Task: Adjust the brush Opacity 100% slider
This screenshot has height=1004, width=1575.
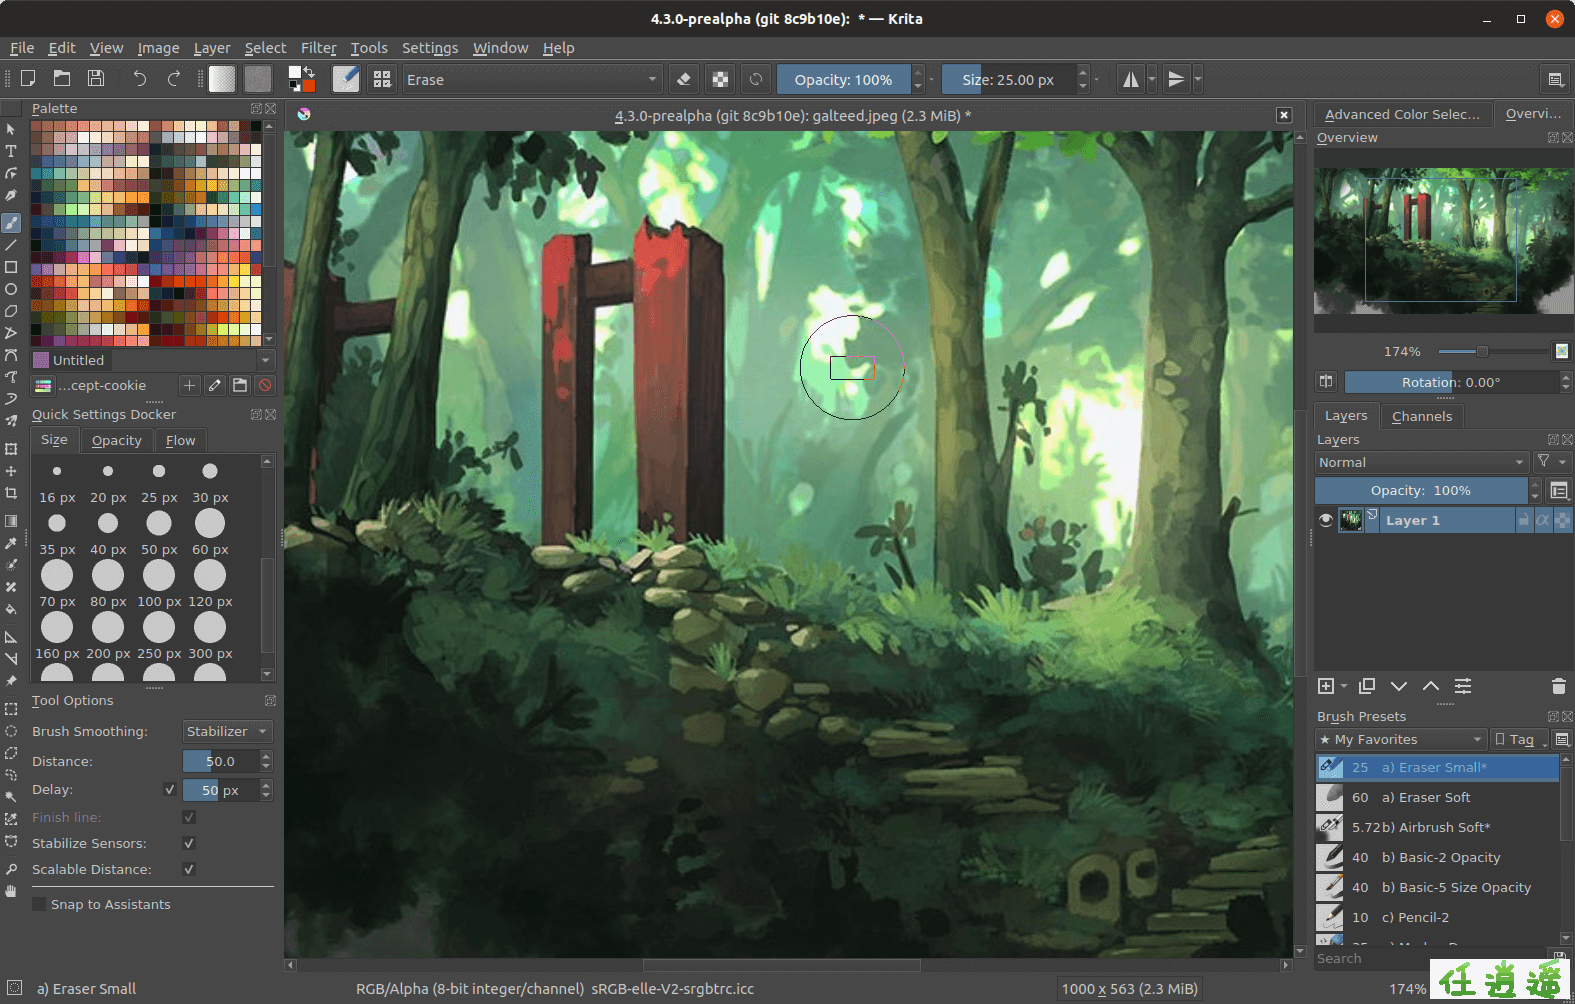Action: point(844,80)
